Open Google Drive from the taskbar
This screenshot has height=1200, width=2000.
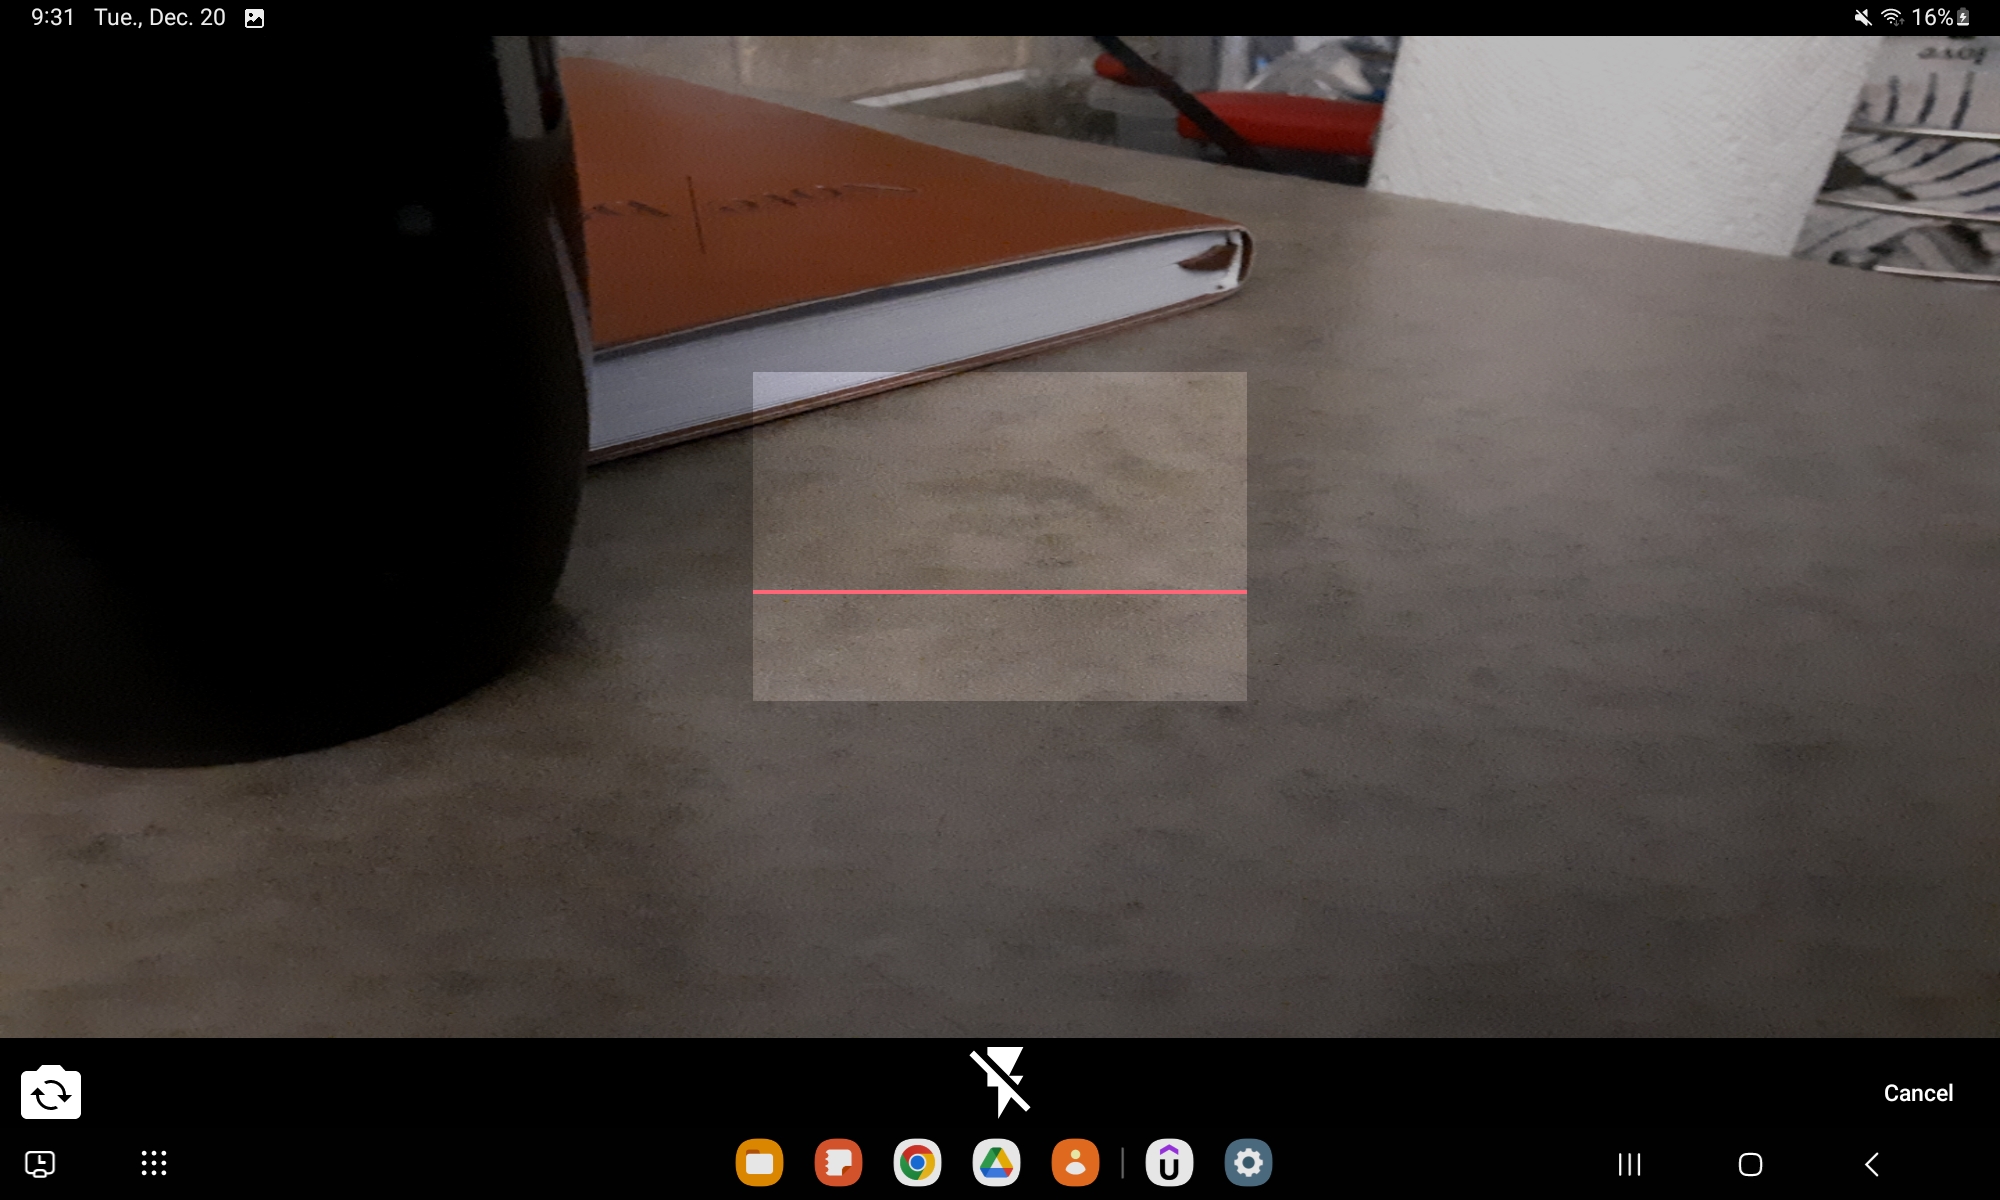click(996, 1163)
